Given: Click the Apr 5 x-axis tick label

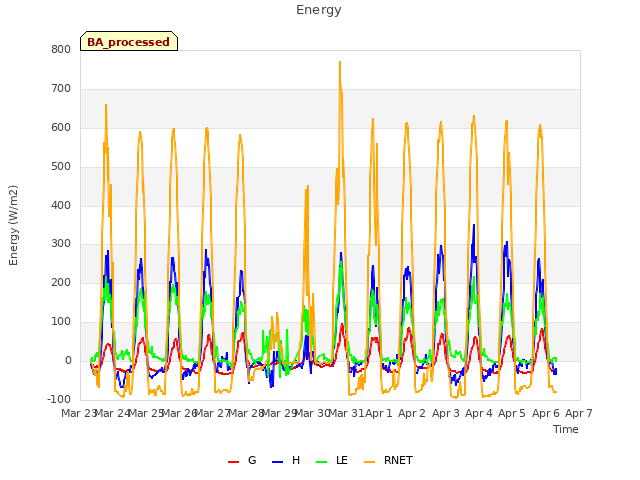Looking at the screenshot, I should pos(512,413).
